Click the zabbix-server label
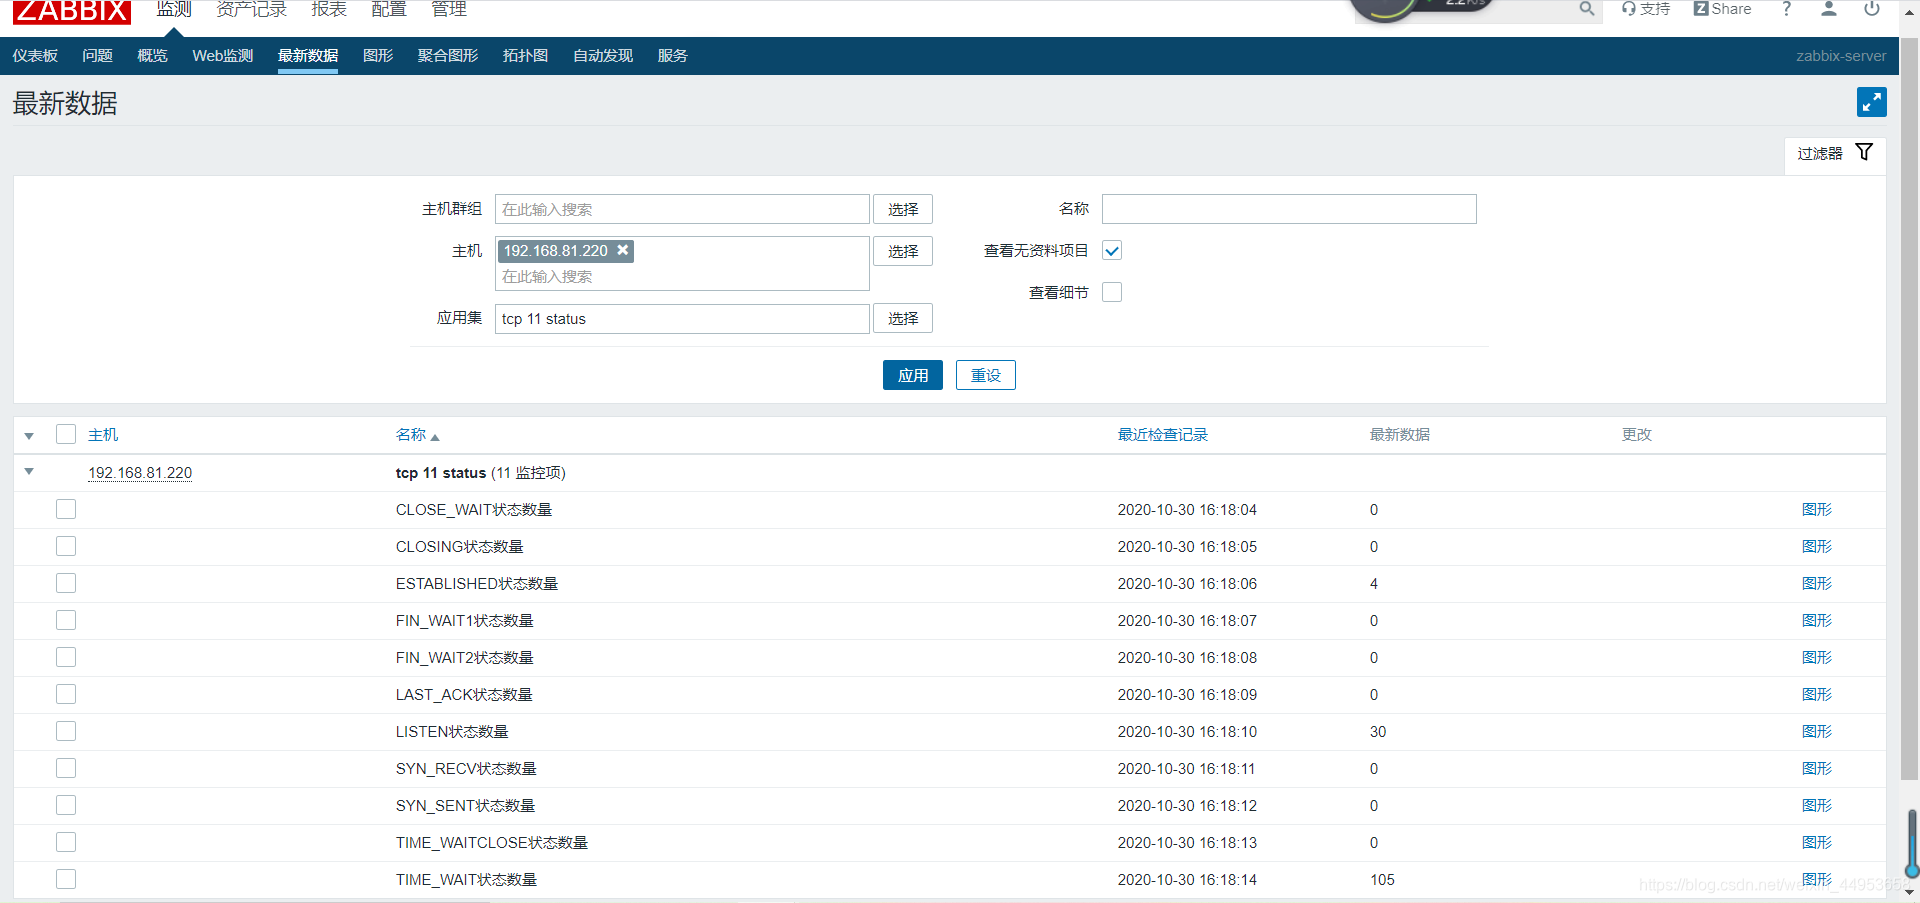1920x903 pixels. [1841, 56]
